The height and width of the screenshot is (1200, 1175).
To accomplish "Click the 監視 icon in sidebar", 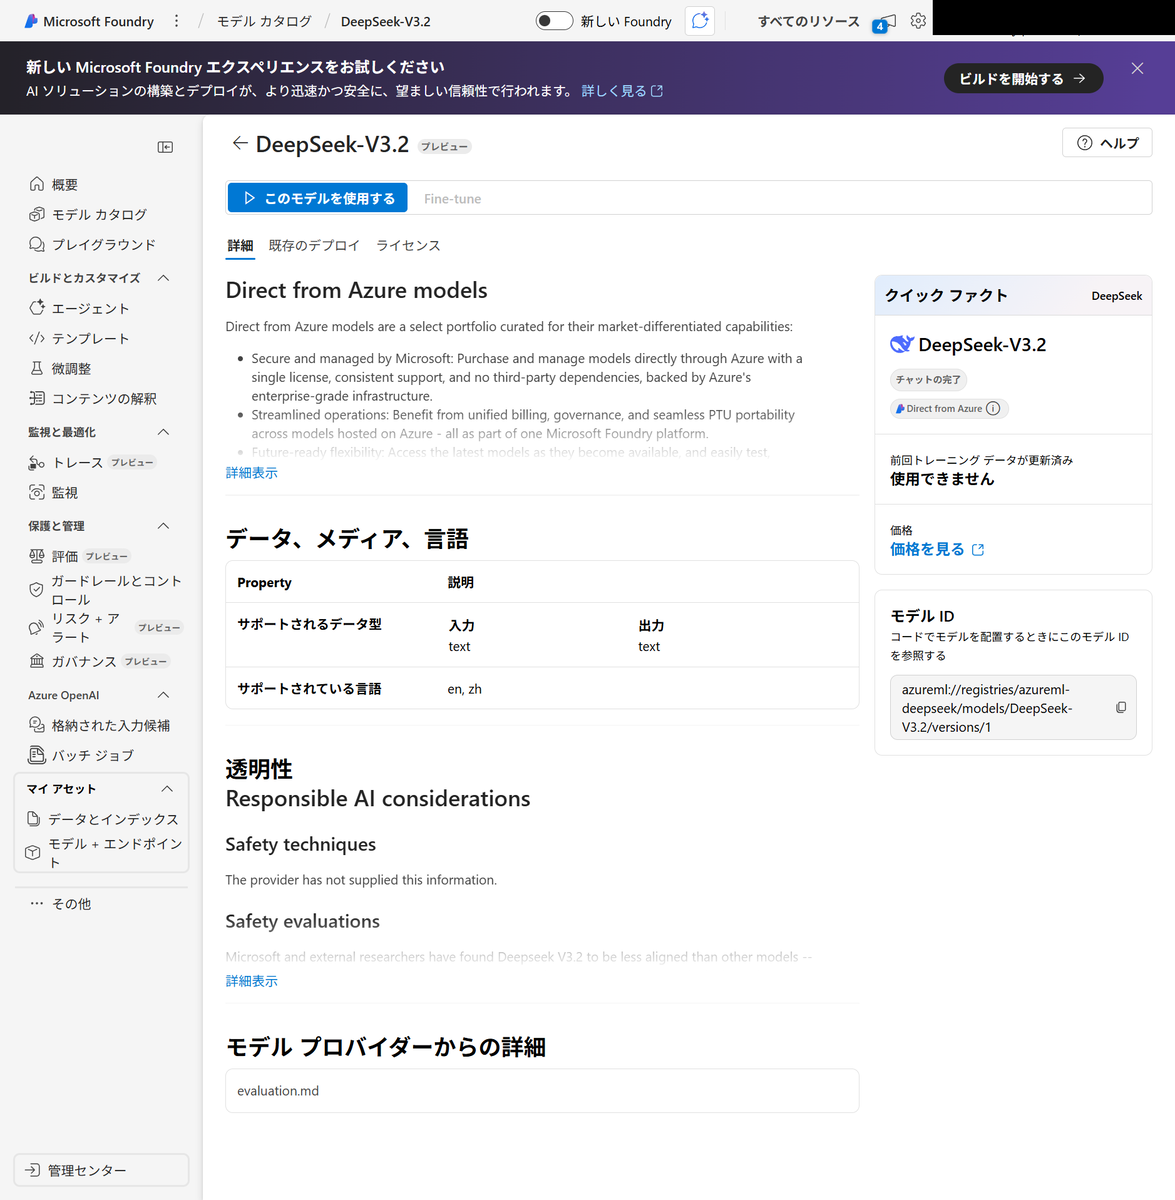I will click(37, 492).
